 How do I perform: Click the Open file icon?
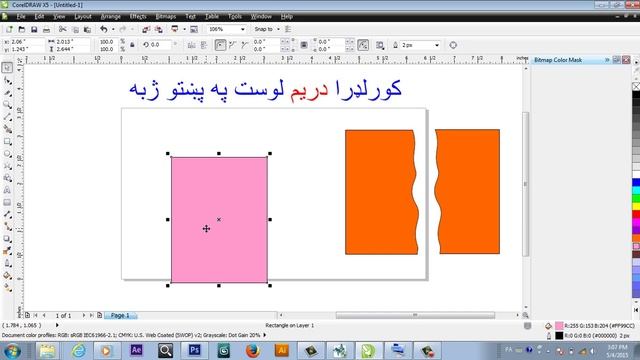tap(22, 29)
